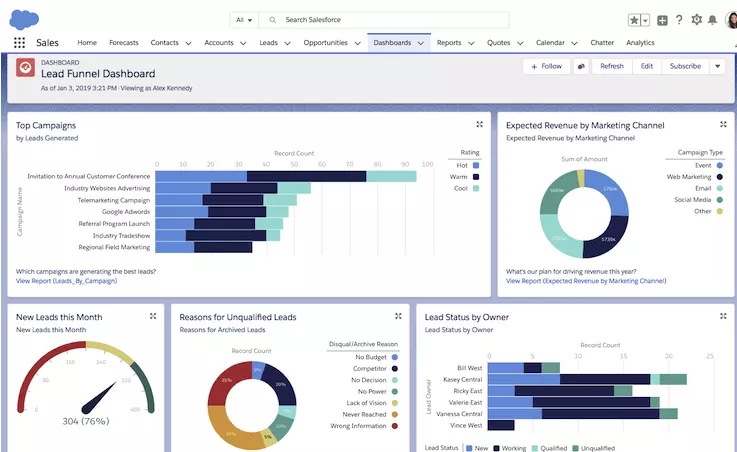This screenshot has width=737, height=452.
Task: Open the Help question mark icon
Action: tap(679, 20)
